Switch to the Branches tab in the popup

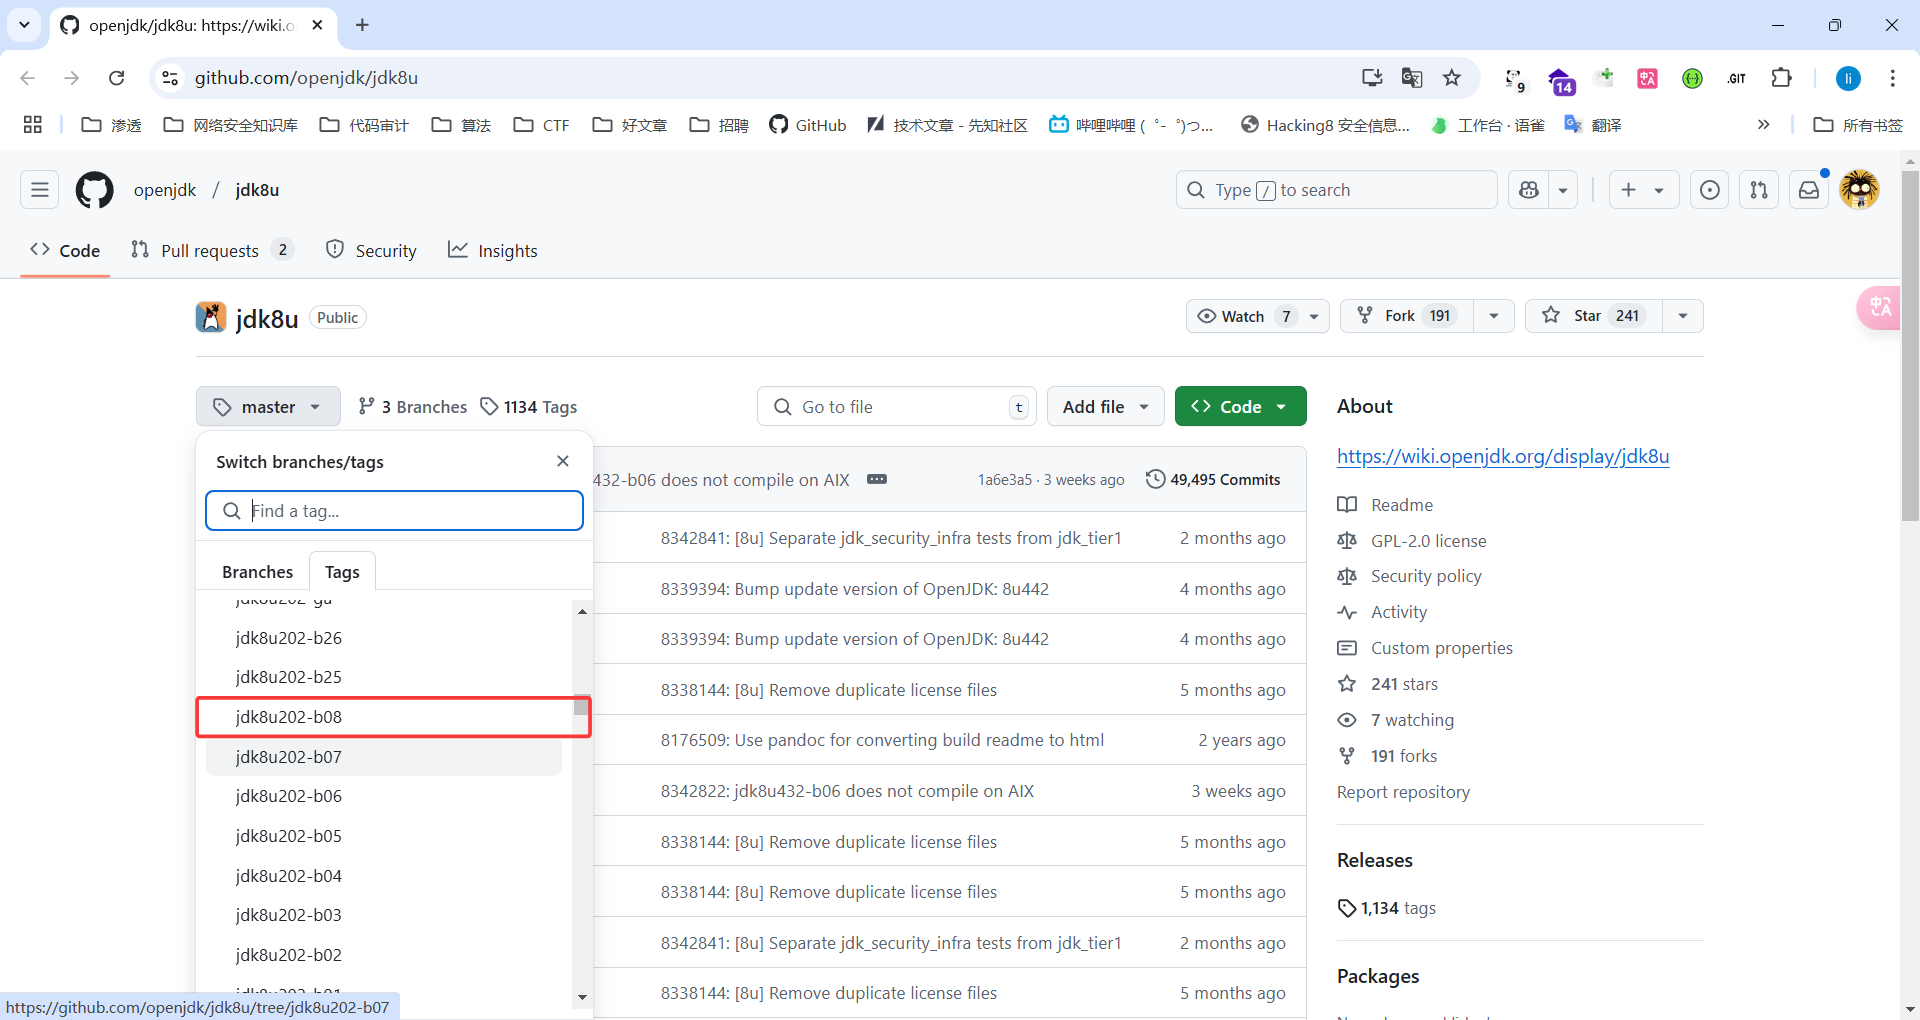tap(257, 572)
